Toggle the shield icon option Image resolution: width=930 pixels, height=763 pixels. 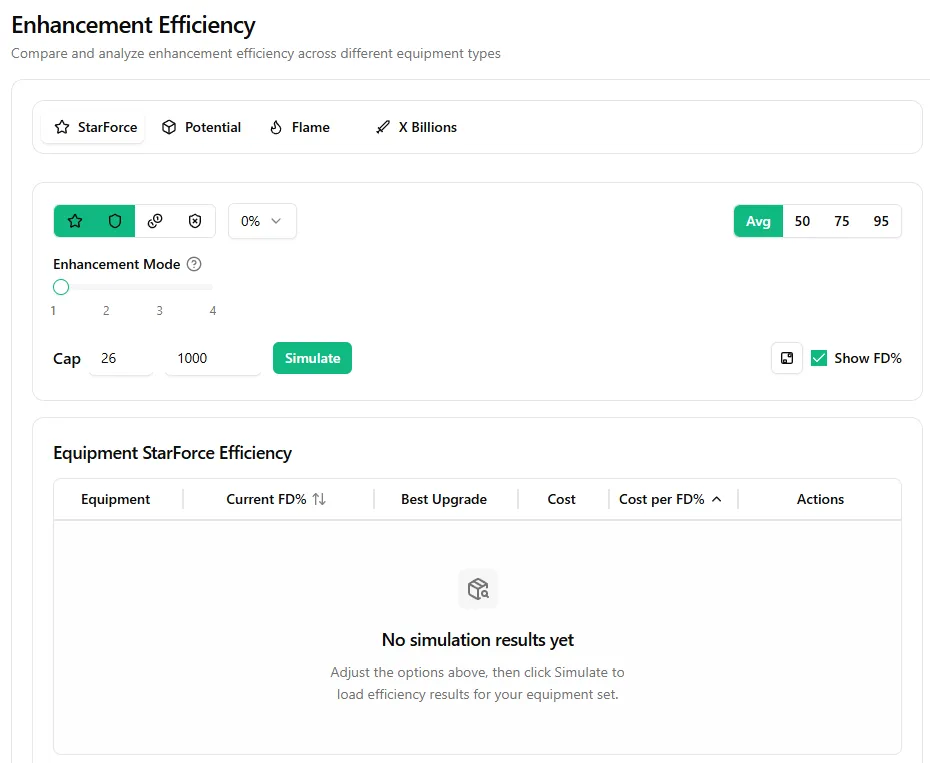[x=115, y=221]
